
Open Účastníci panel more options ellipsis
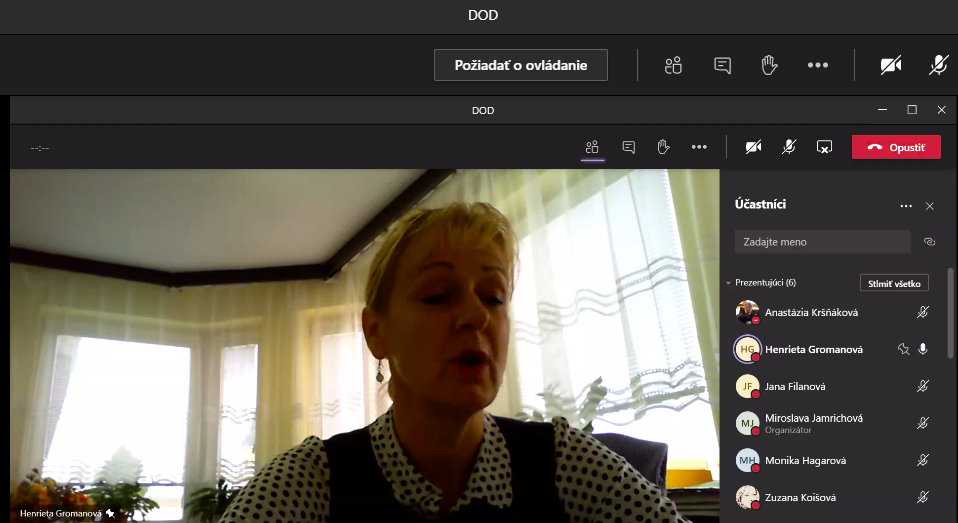[906, 206]
